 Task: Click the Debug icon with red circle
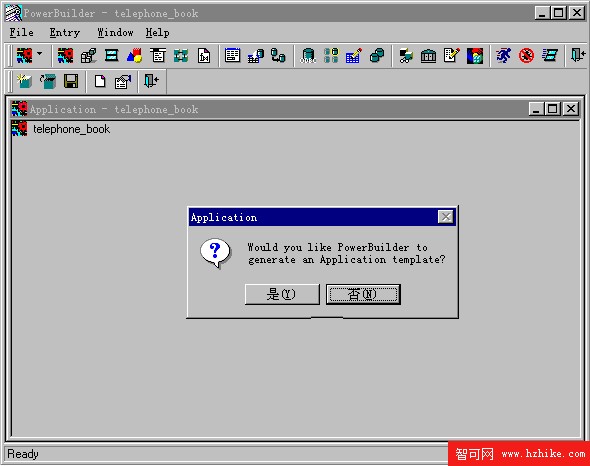(x=526, y=56)
